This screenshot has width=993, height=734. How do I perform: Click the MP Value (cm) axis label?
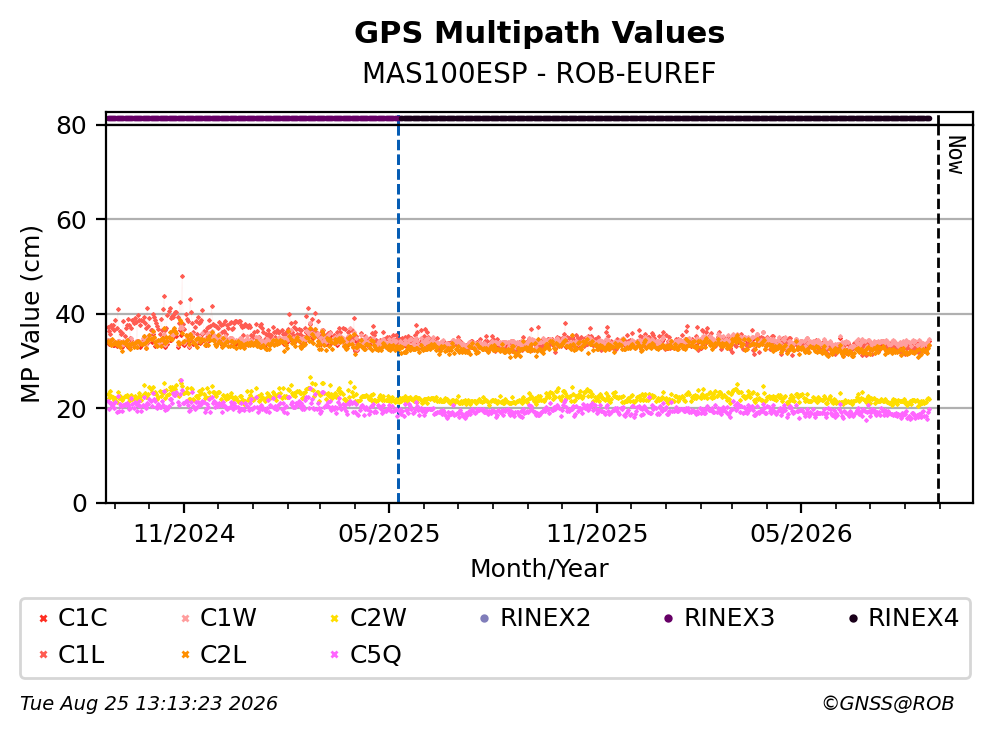click(x=30, y=314)
